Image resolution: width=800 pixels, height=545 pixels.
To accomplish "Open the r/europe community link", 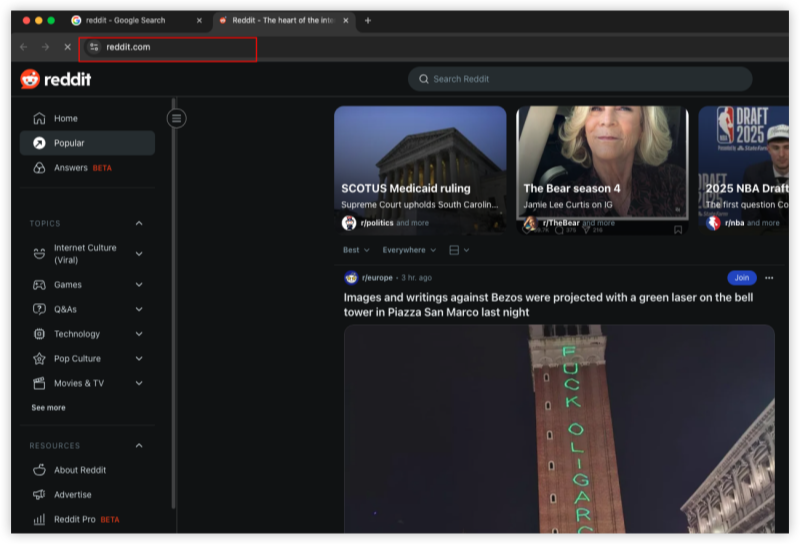I will point(377,278).
